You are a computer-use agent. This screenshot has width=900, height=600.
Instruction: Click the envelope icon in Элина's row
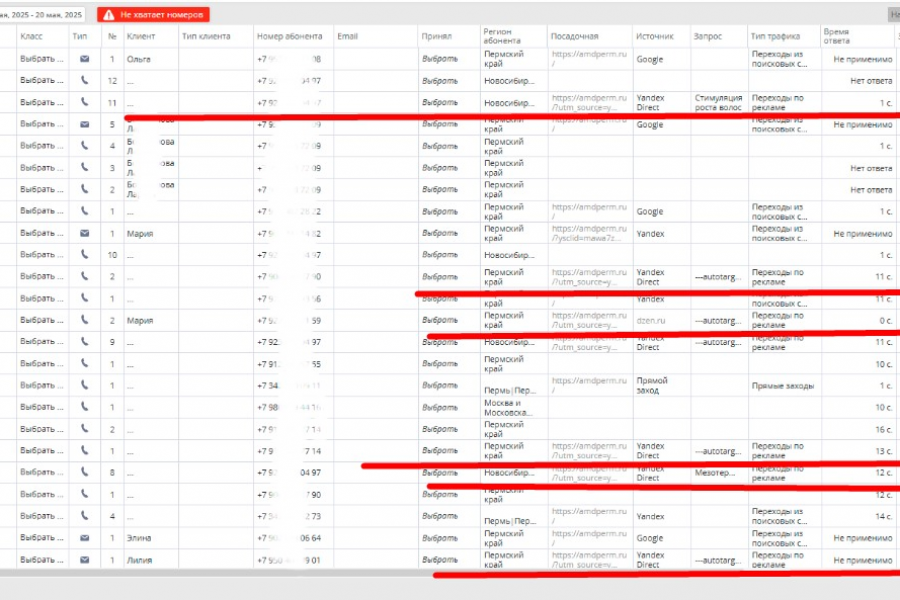[84, 538]
